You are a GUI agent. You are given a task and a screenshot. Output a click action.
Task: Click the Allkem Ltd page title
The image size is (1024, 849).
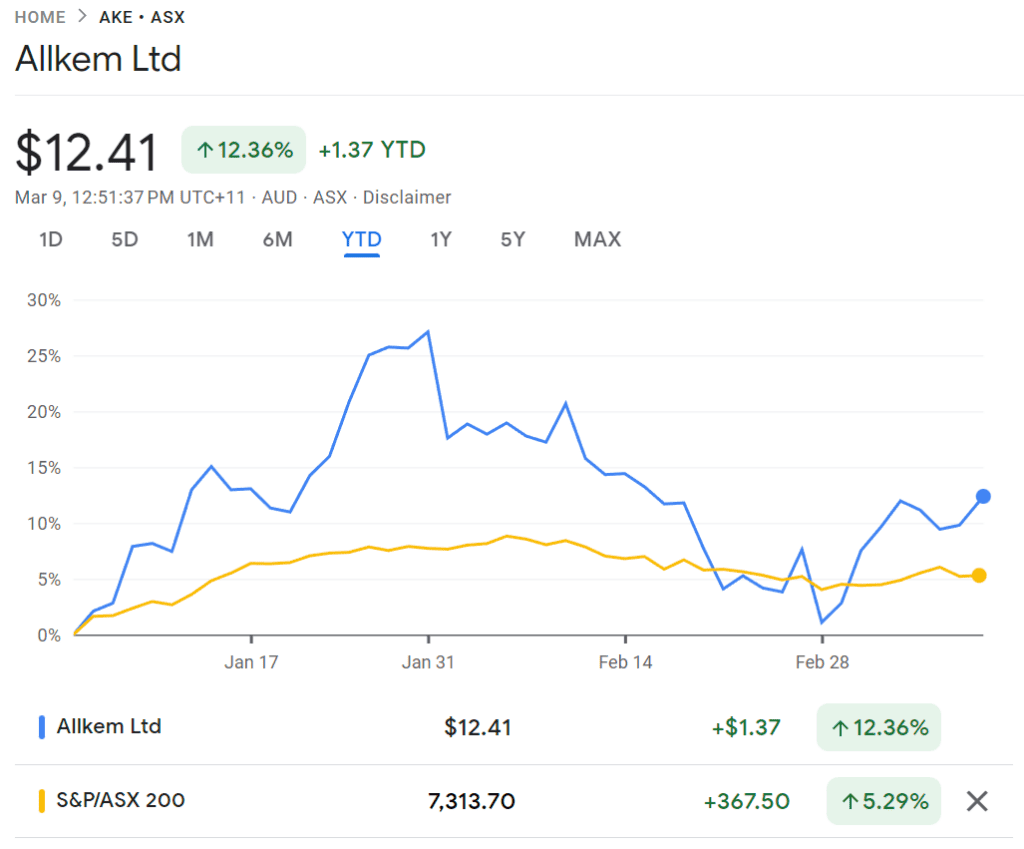pyautogui.click(x=98, y=59)
